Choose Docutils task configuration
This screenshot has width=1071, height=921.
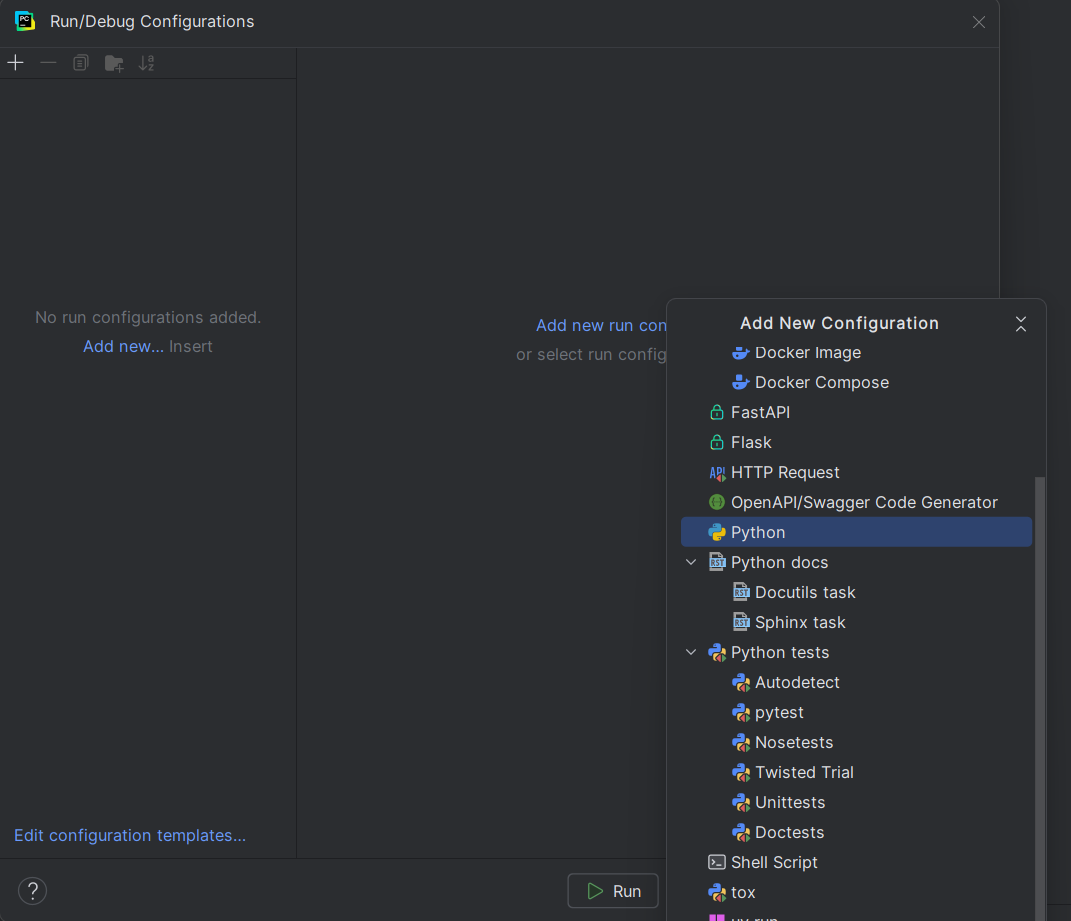click(x=857, y=592)
